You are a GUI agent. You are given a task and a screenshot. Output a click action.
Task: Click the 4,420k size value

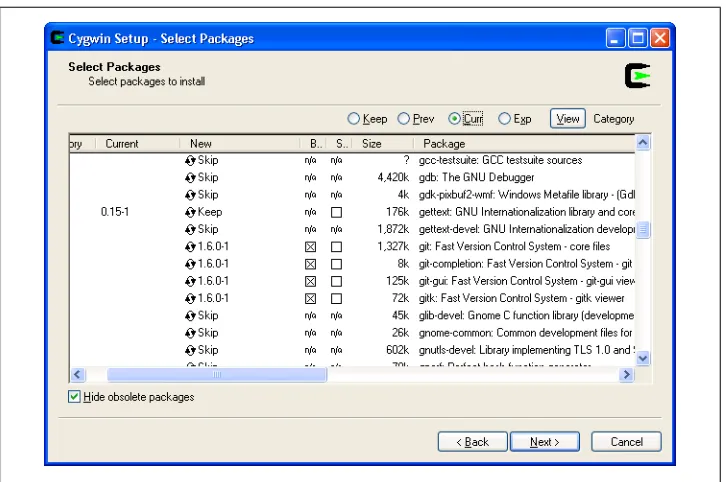(393, 177)
